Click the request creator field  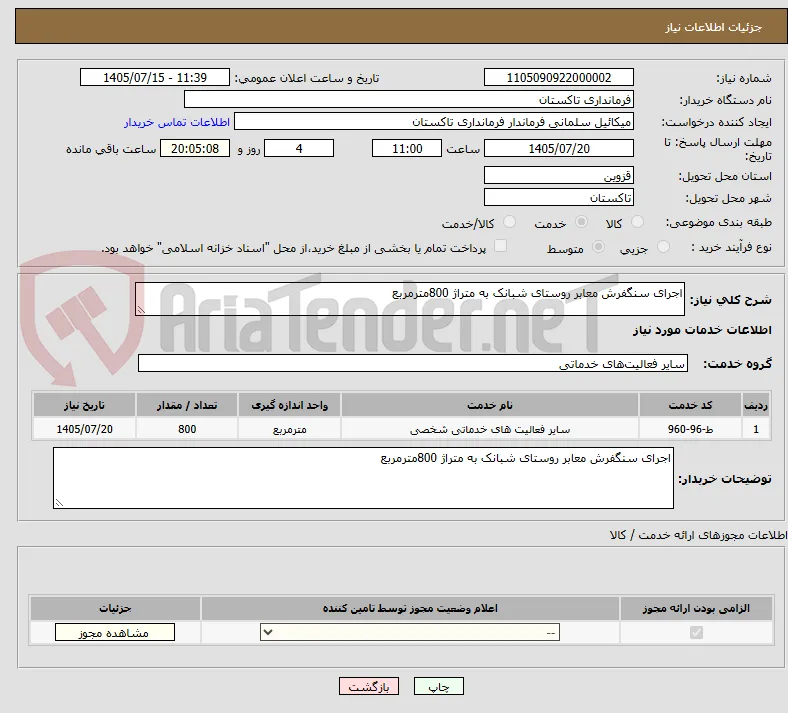point(434,122)
